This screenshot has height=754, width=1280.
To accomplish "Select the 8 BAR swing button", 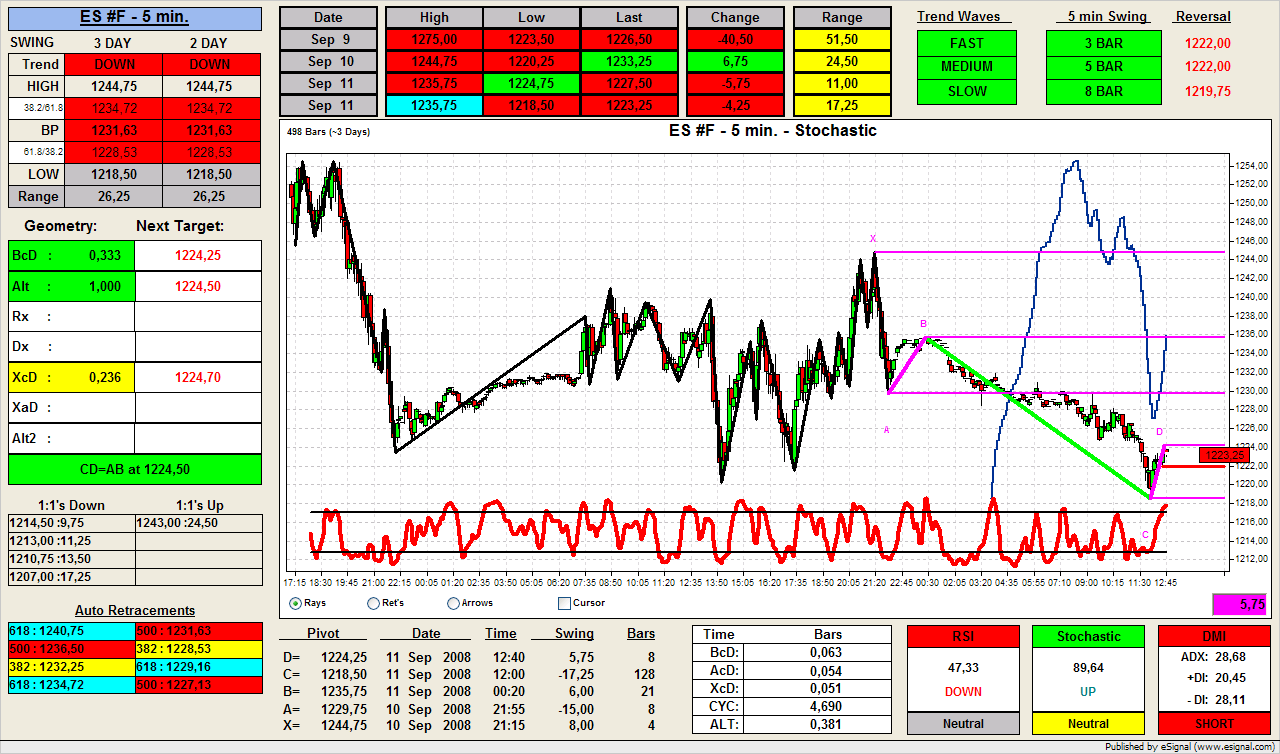I will tap(1104, 91).
